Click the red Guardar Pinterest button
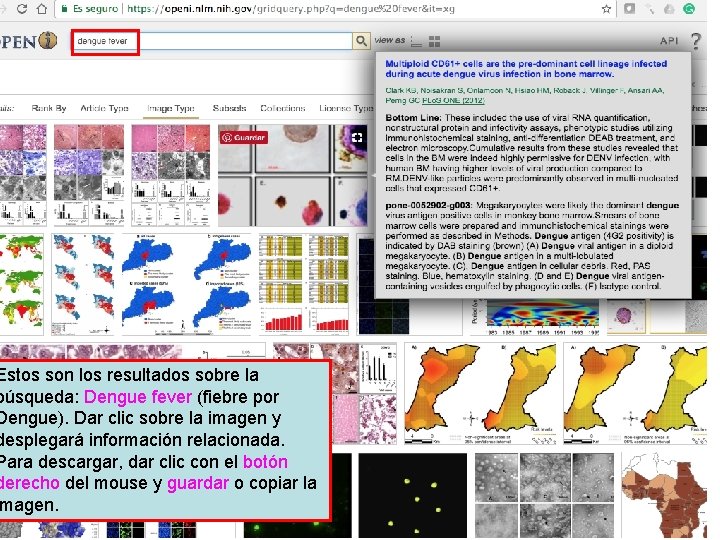The width and height of the screenshot is (720, 540). (x=243, y=137)
